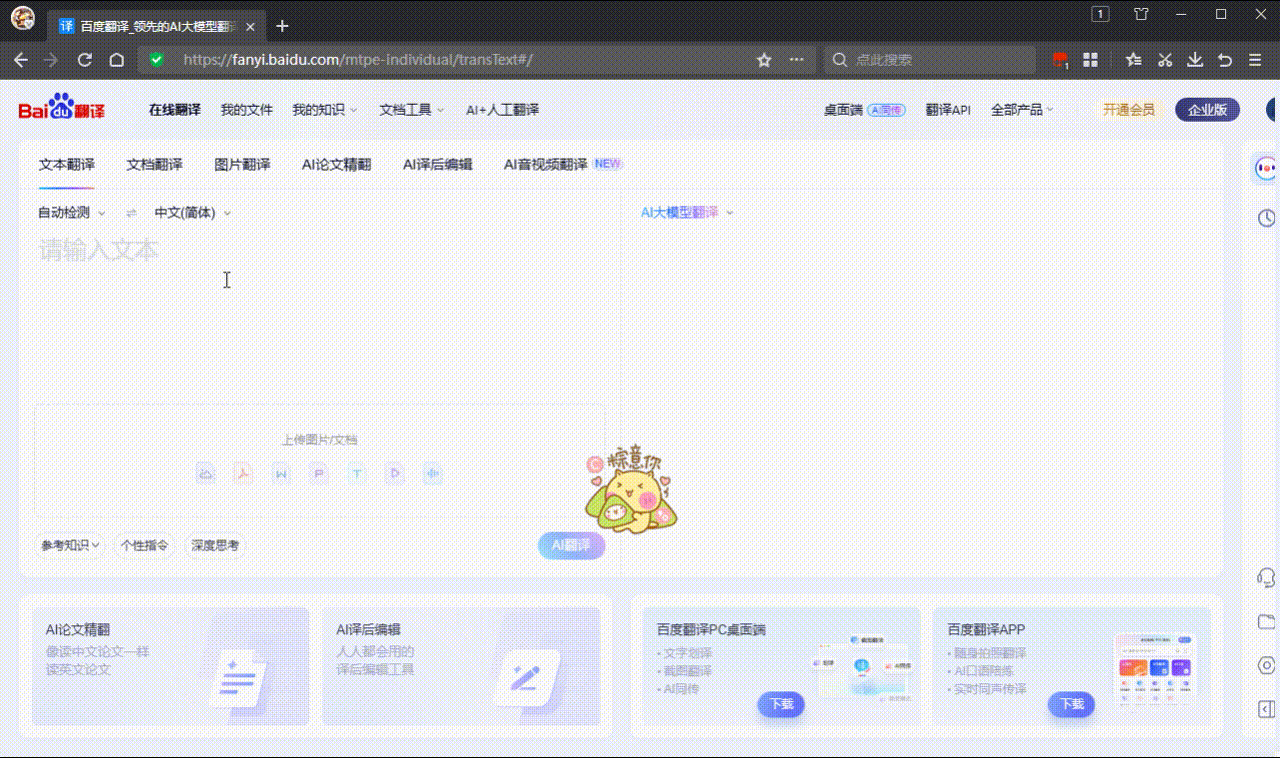Upload an image using the picture icon
Viewport: 1280px width, 758px height.
[206, 473]
